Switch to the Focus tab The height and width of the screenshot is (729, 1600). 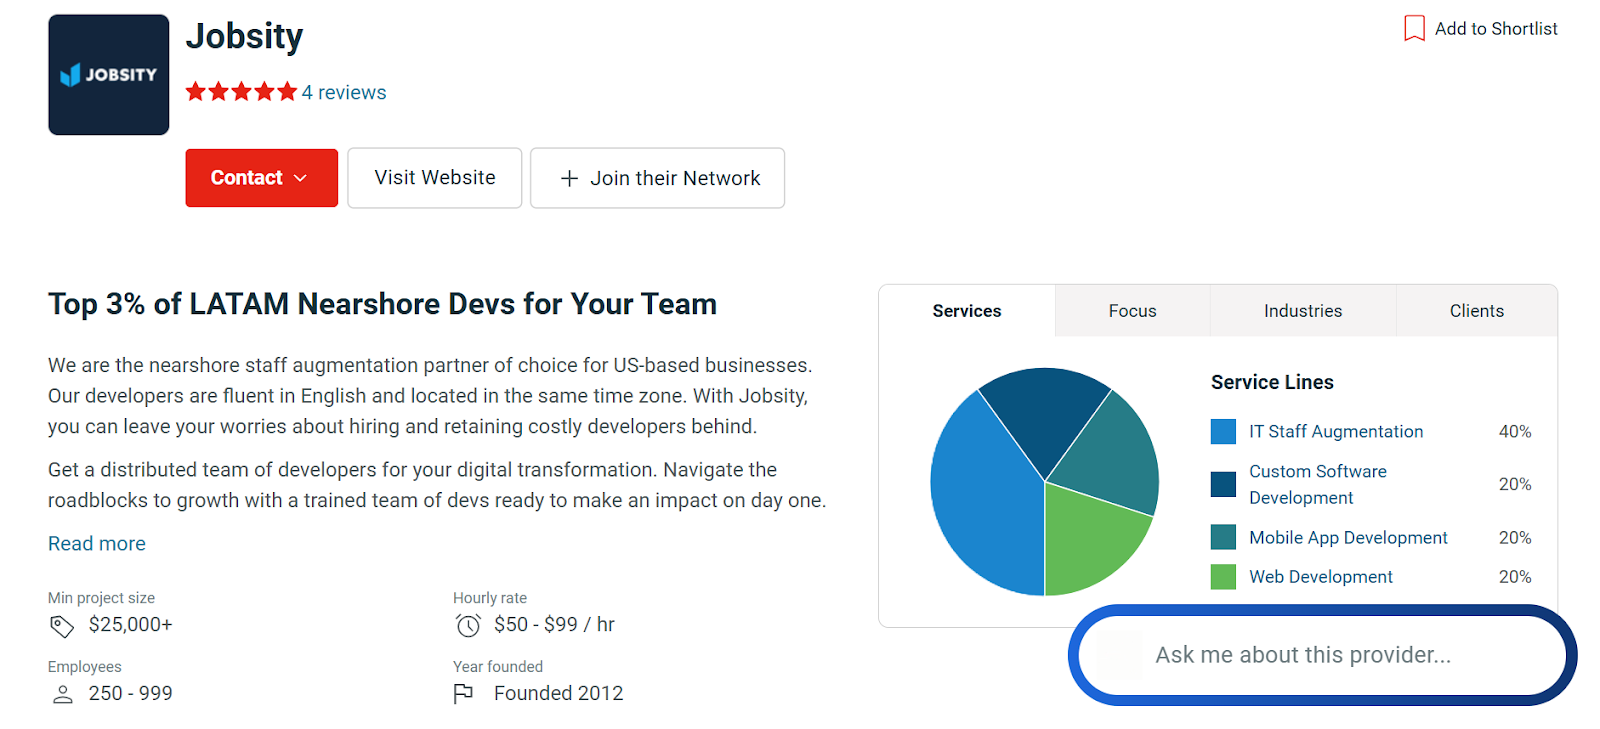[x=1132, y=311]
